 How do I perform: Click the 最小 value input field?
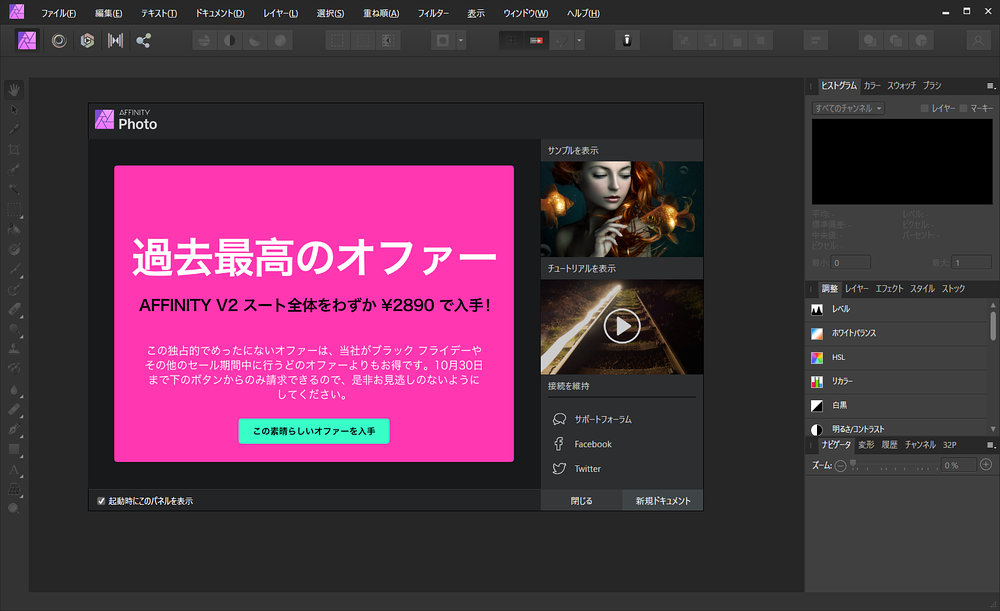(851, 263)
